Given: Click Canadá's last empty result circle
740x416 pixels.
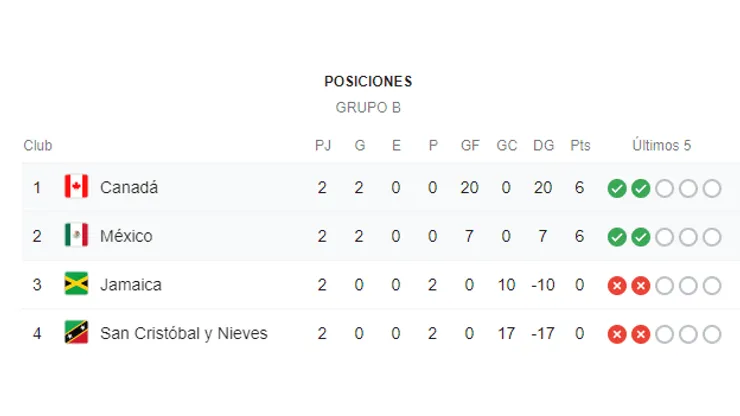Looking at the screenshot, I should coord(712,188).
